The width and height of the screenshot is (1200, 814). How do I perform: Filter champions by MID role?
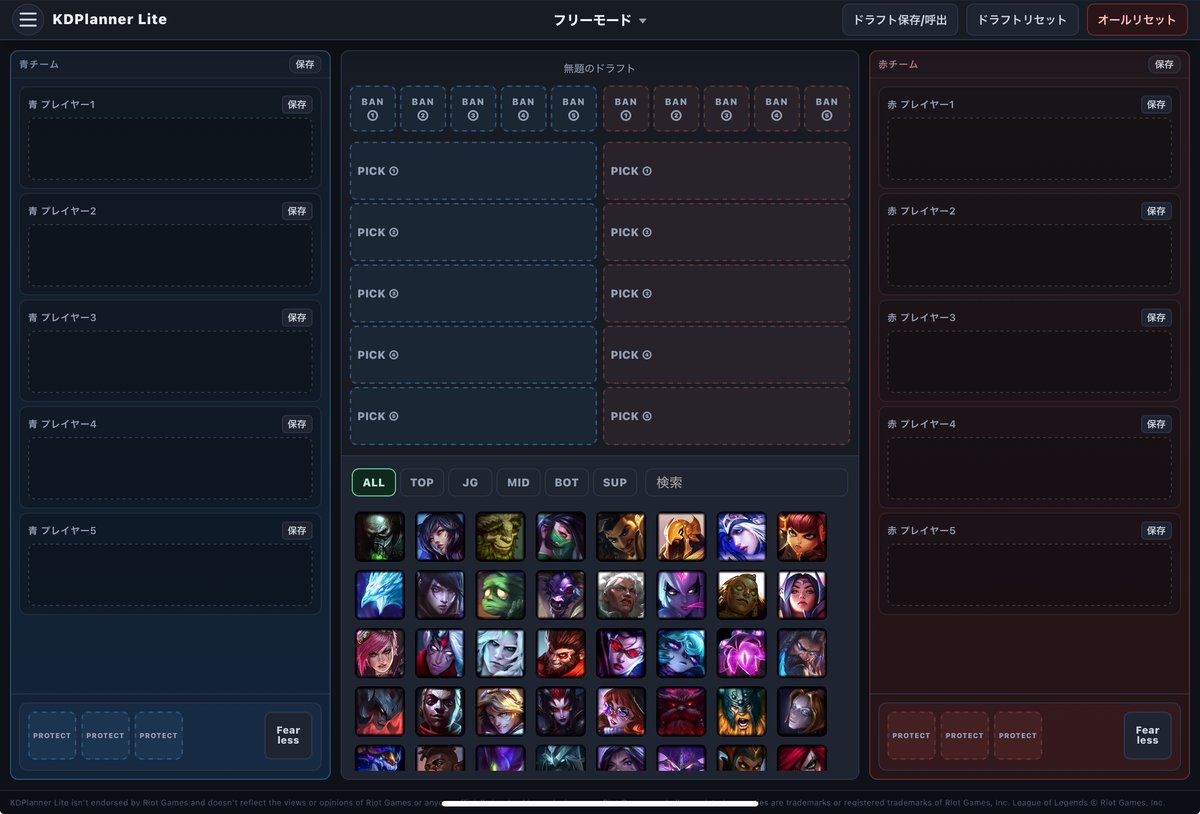pyautogui.click(x=518, y=483)
